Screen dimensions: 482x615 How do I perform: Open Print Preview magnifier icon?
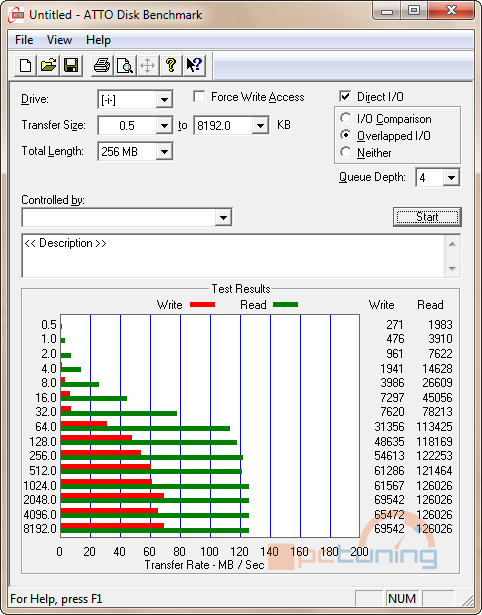coord(125,65)
